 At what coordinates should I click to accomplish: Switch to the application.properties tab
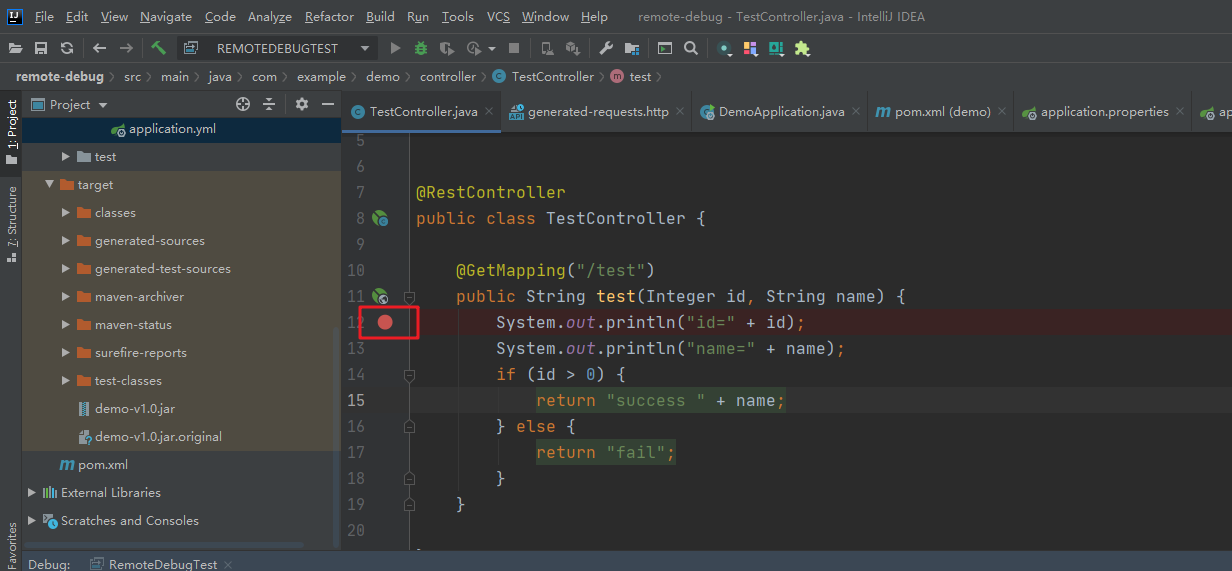1104,112
